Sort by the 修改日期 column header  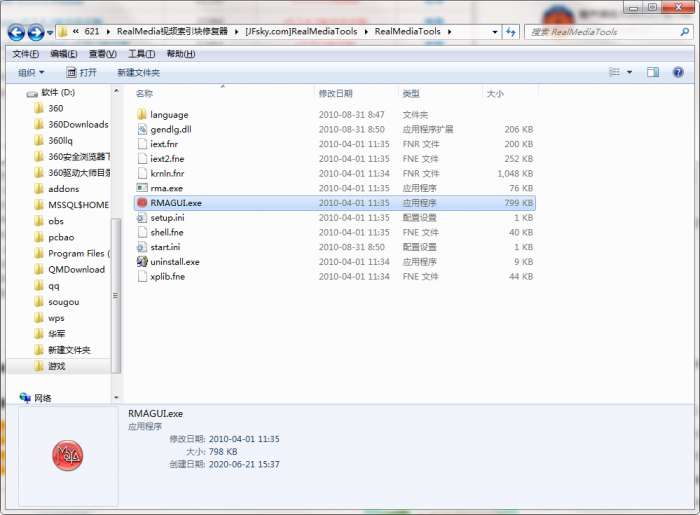pos(336,93)
